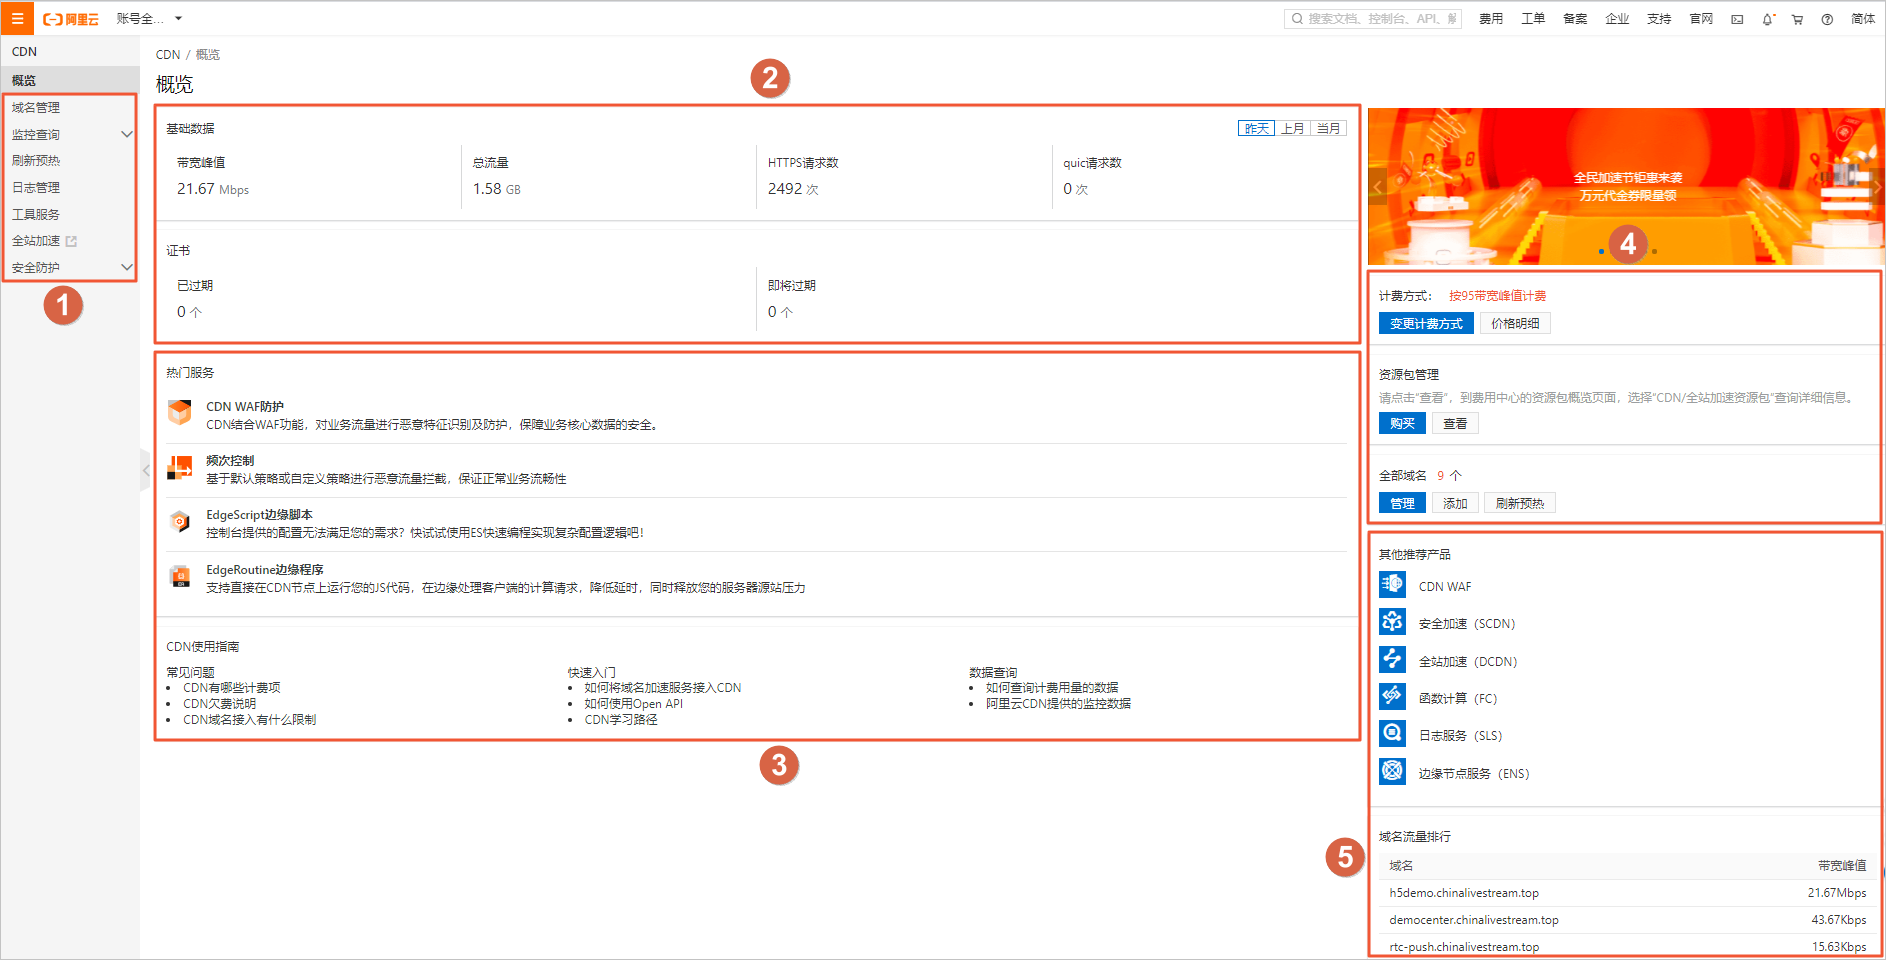Click the 查看 resource package button
The width and height of the screenshot is (1886, 960).
click(1455, 423)
